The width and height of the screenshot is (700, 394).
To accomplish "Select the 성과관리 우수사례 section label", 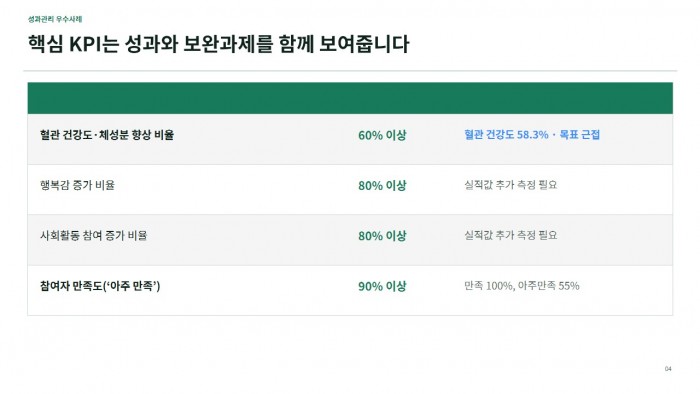I will pyautogui.click(x=55, y=19).
